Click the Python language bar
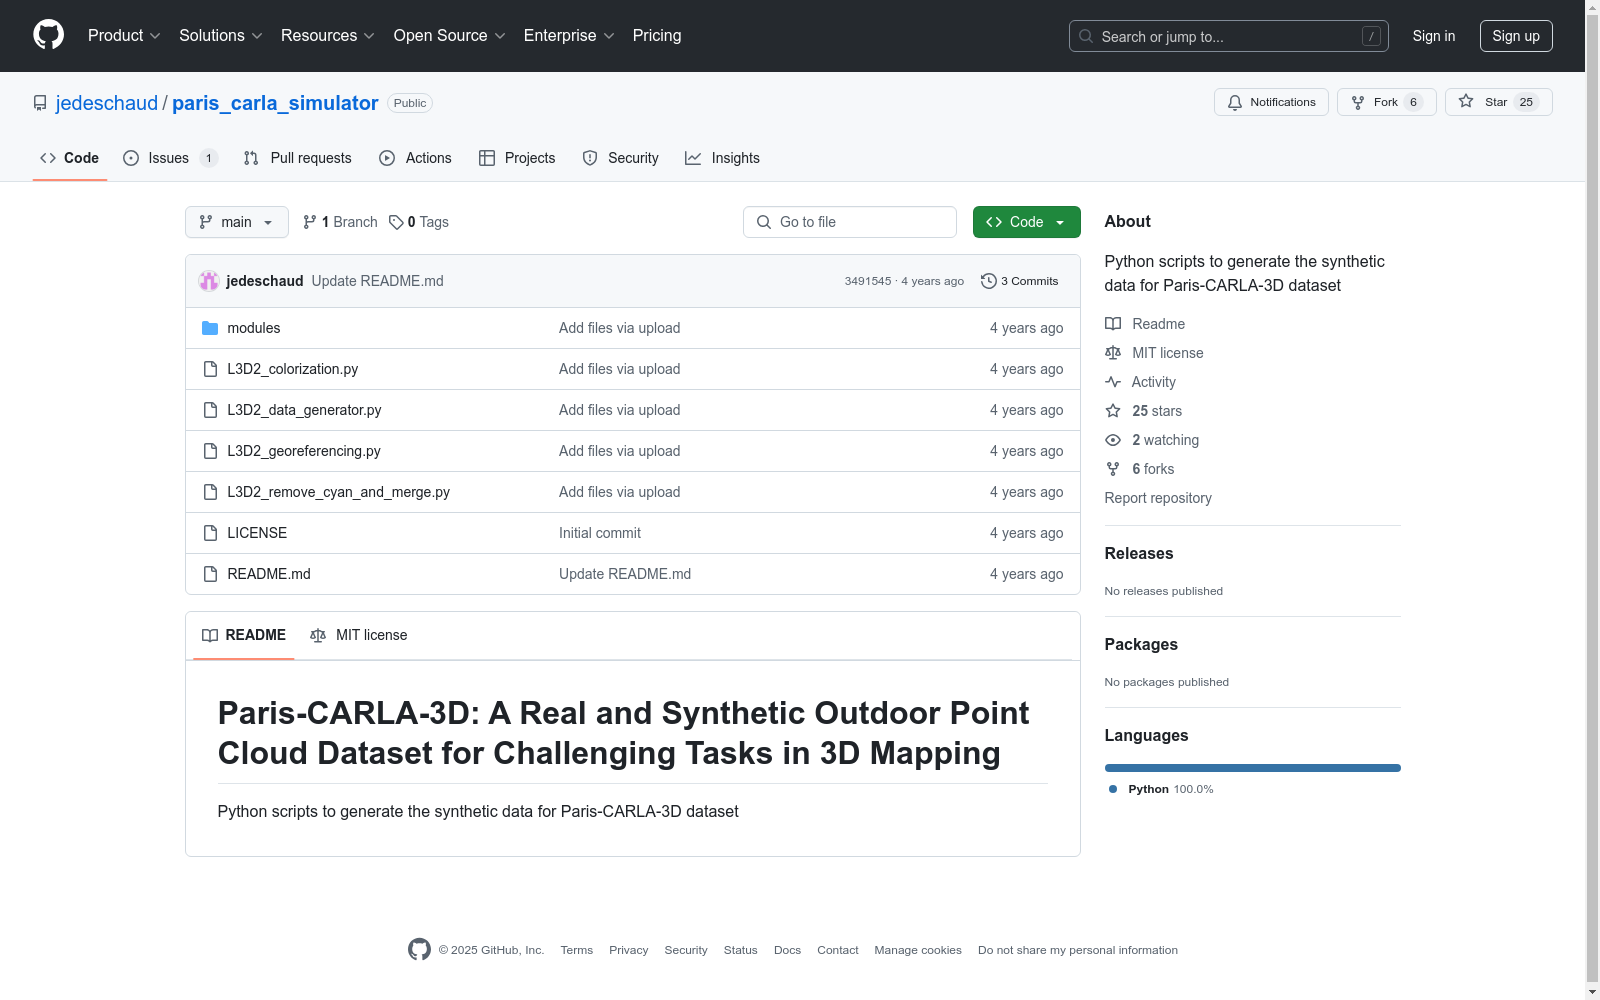The width and height of the screenshot is (1600, 1000). click(1253, 768)
